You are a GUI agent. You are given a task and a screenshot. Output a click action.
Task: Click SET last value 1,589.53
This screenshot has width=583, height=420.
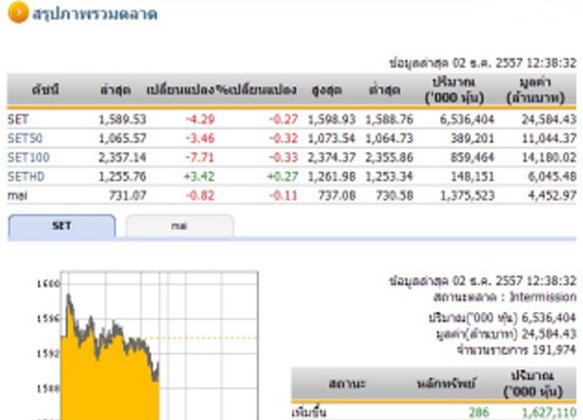pos(122,119)
